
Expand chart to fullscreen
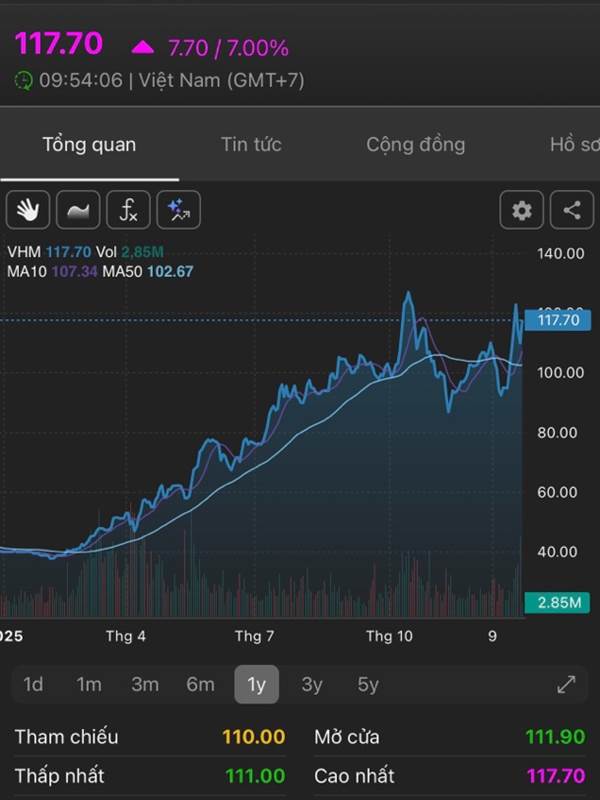pyautogui.click(x=566, y=684)
